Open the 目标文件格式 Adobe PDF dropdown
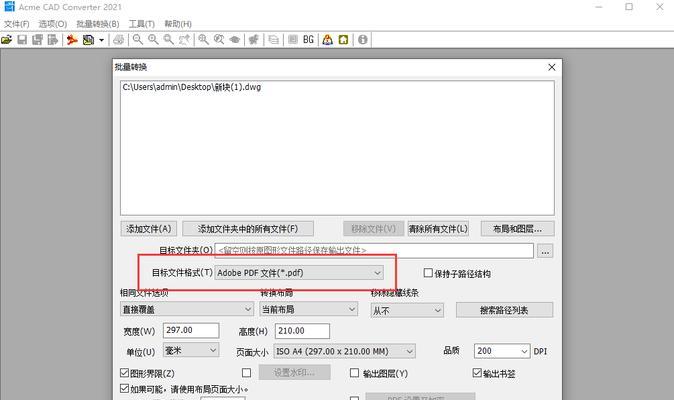Viewport: 674px width, 400px height. 299,273
